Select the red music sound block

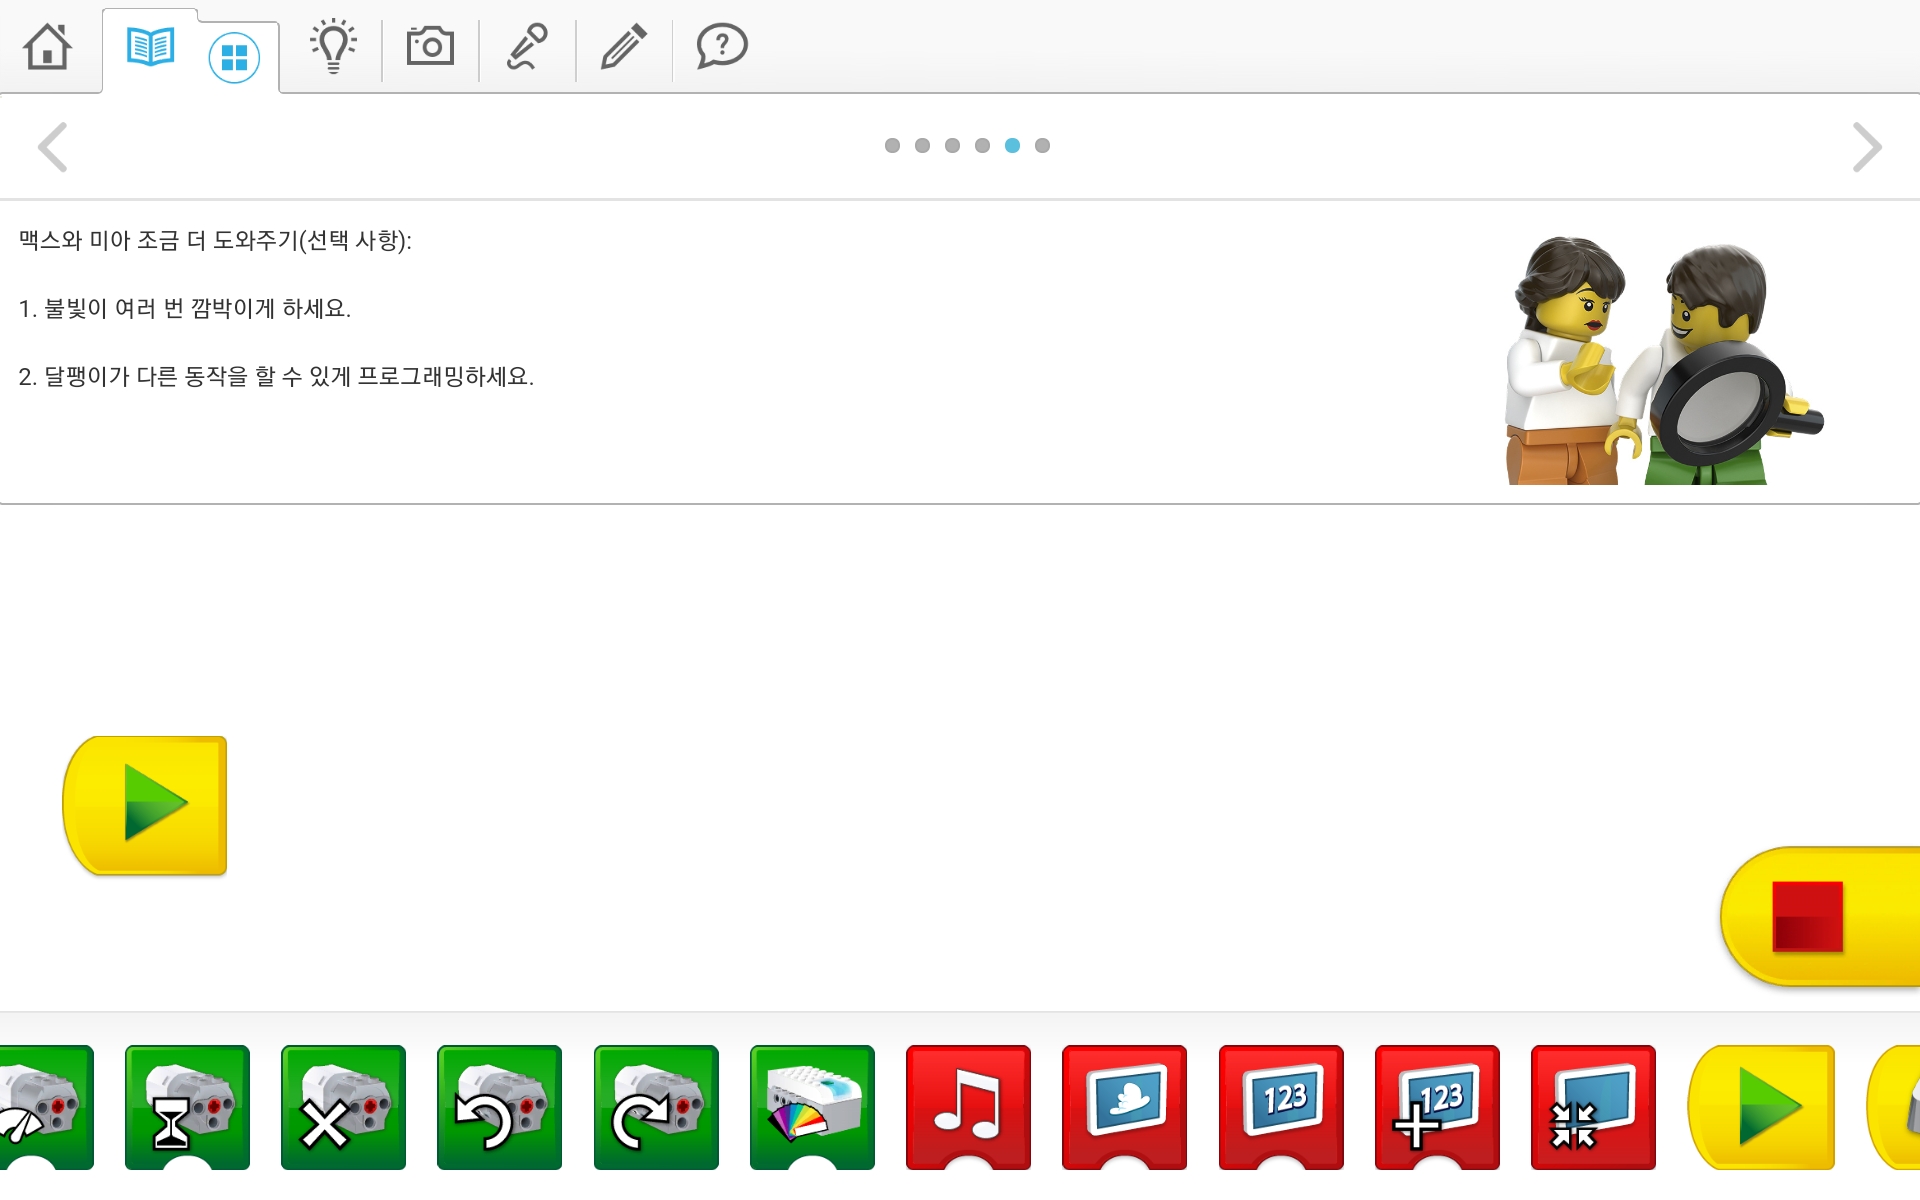(x=968, y=1107)
